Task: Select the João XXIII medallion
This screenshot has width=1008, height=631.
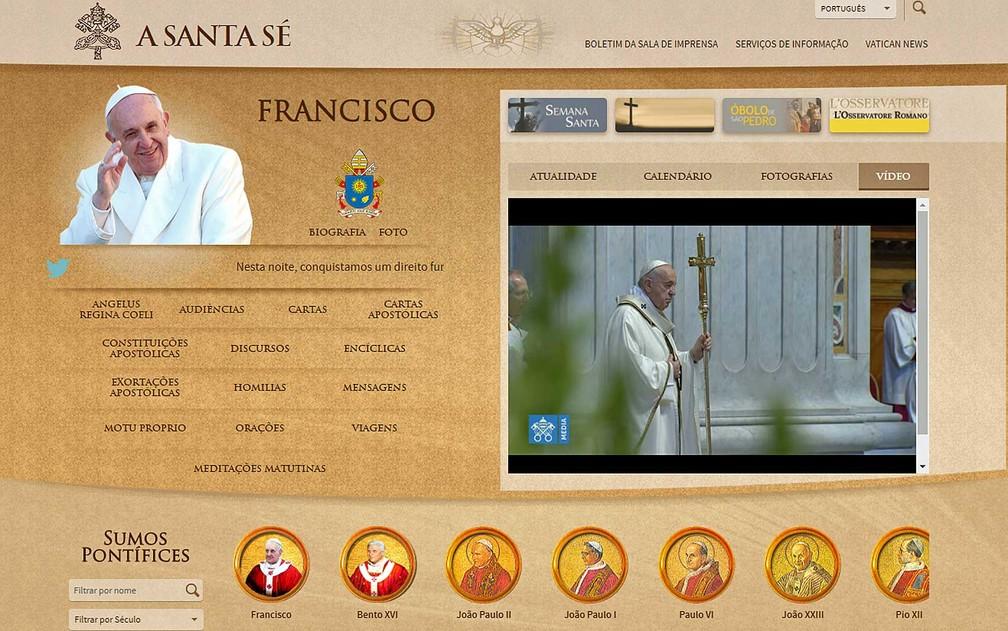Action: coord(802,564)
